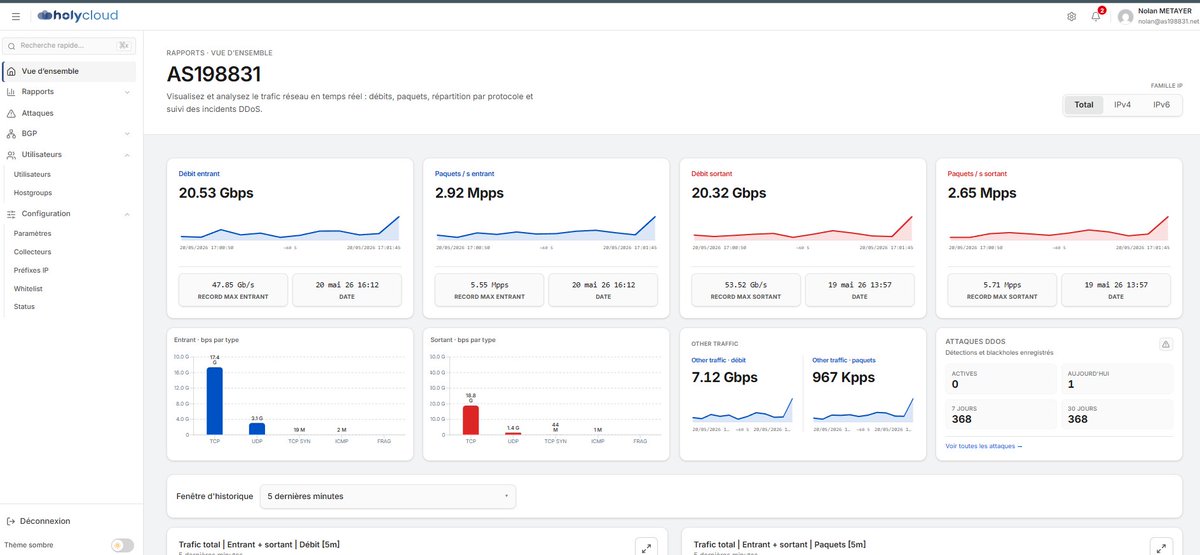Image resolution: width=1200 pixels, height=555 pixels.
Task: Click the search magnifier icon
Action: pyautogui.click(x=11, y=45)
